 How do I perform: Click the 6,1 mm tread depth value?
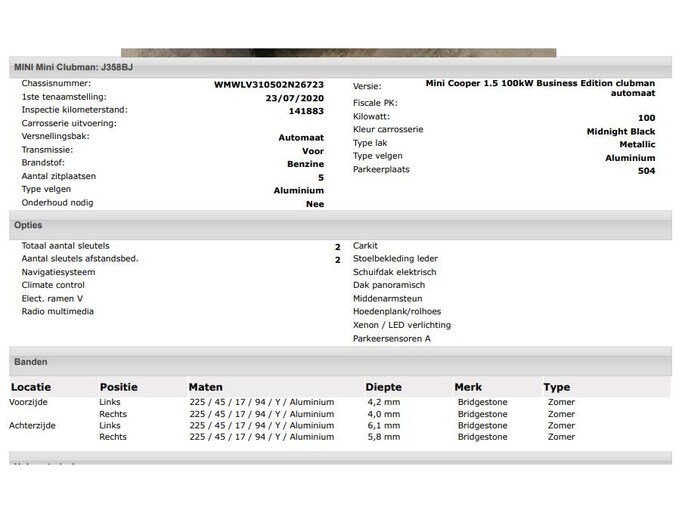(383, 425)
